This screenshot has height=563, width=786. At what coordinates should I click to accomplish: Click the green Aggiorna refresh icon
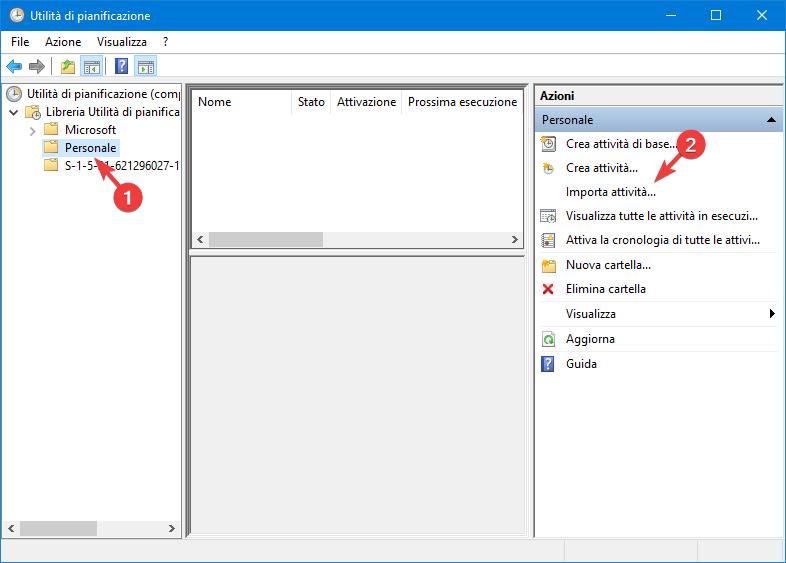(x=548, y=339)
